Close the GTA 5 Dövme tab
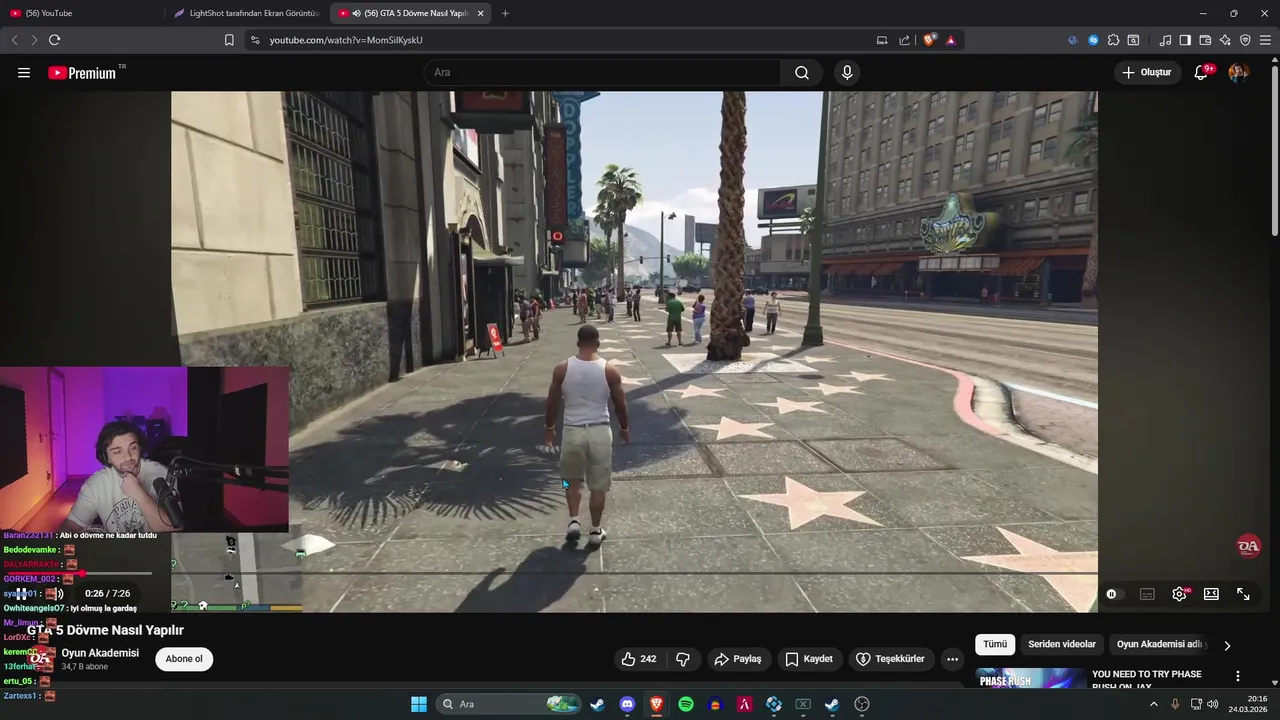Image resolution: width=1280 pixels, height=720 pixels. coord(481,13)
